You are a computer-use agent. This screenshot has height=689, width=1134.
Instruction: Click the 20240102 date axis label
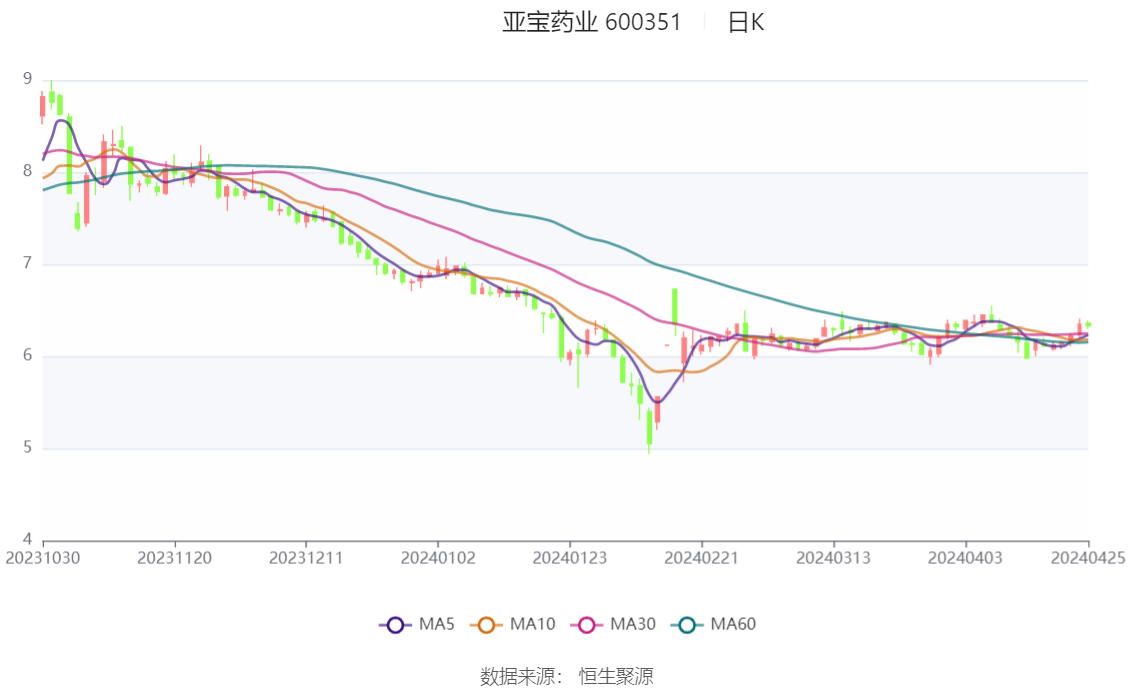(x=438, y=558)
